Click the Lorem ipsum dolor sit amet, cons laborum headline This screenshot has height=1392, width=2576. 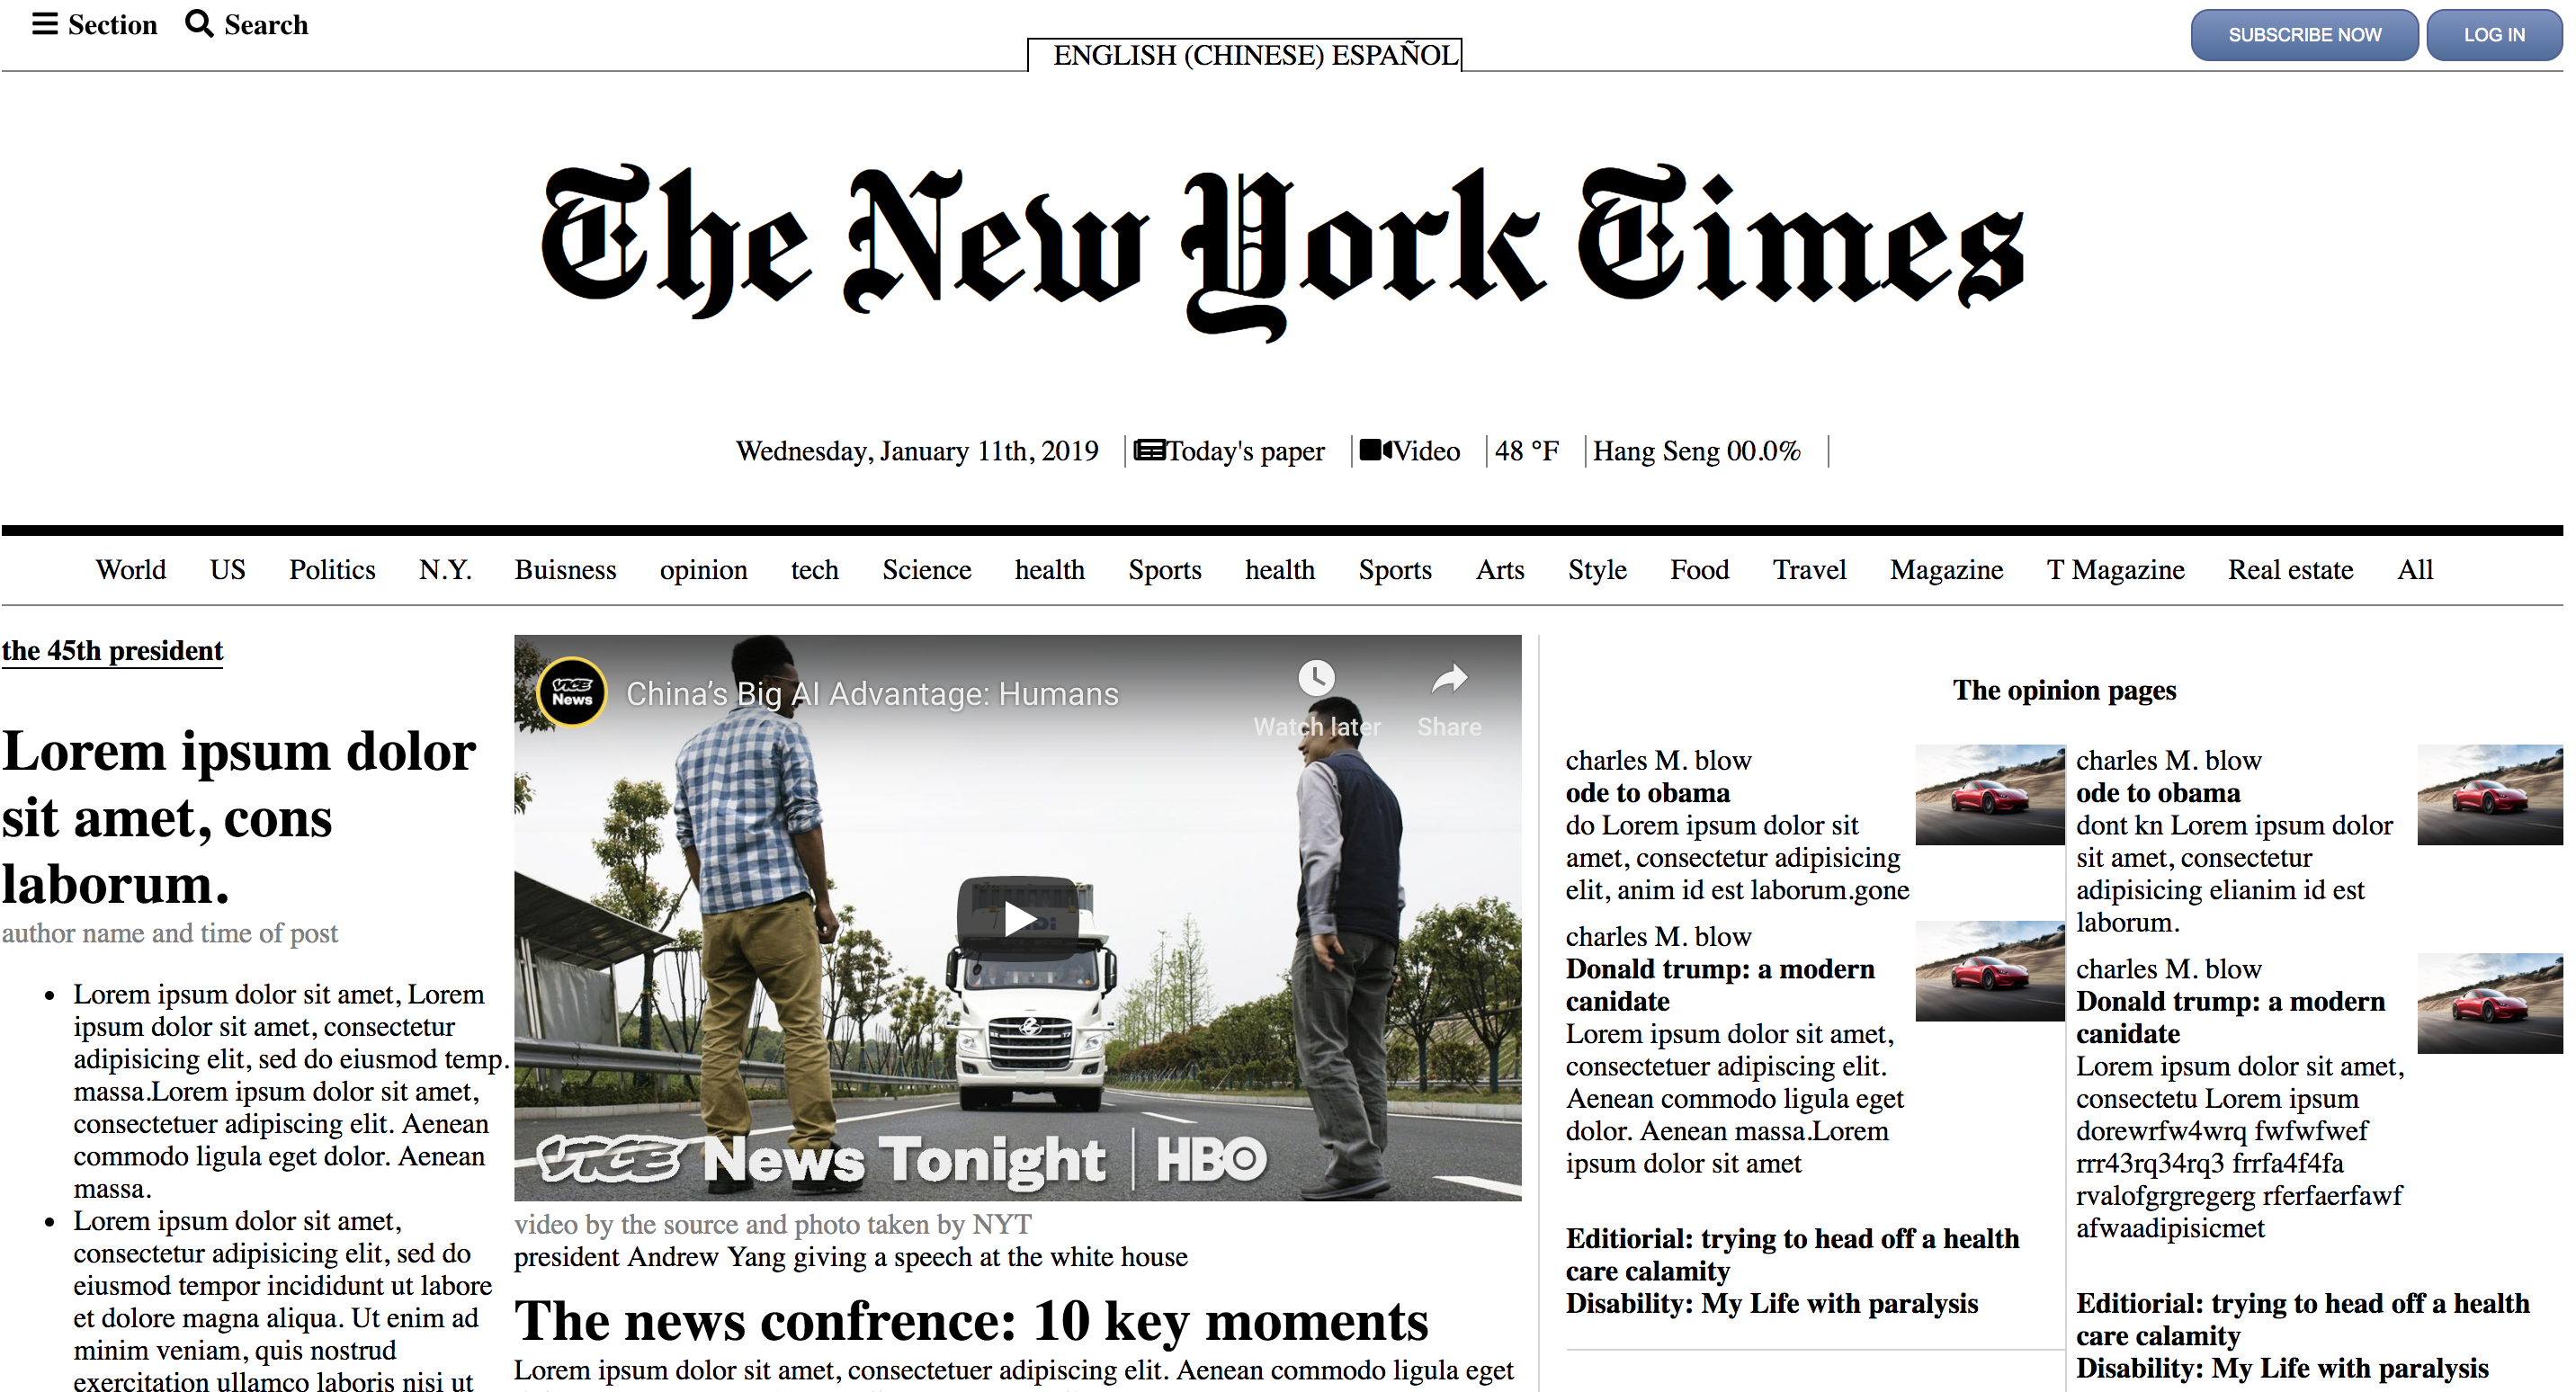[x=240, y=817]
